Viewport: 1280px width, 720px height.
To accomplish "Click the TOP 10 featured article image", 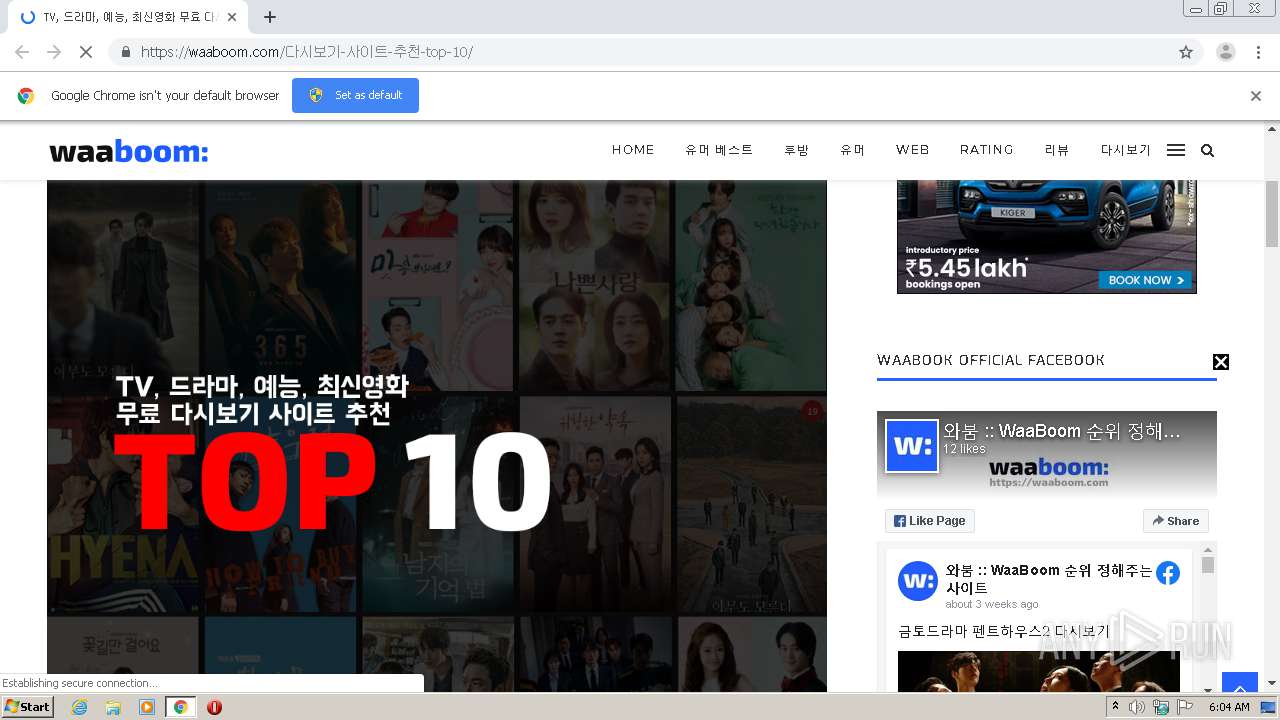I will (437, 436).
